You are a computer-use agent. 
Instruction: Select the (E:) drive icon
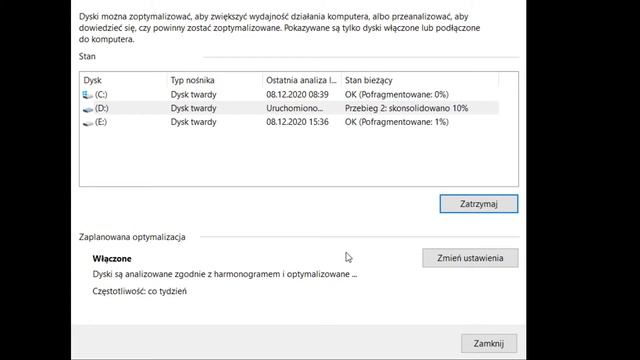tap(87, 122)
